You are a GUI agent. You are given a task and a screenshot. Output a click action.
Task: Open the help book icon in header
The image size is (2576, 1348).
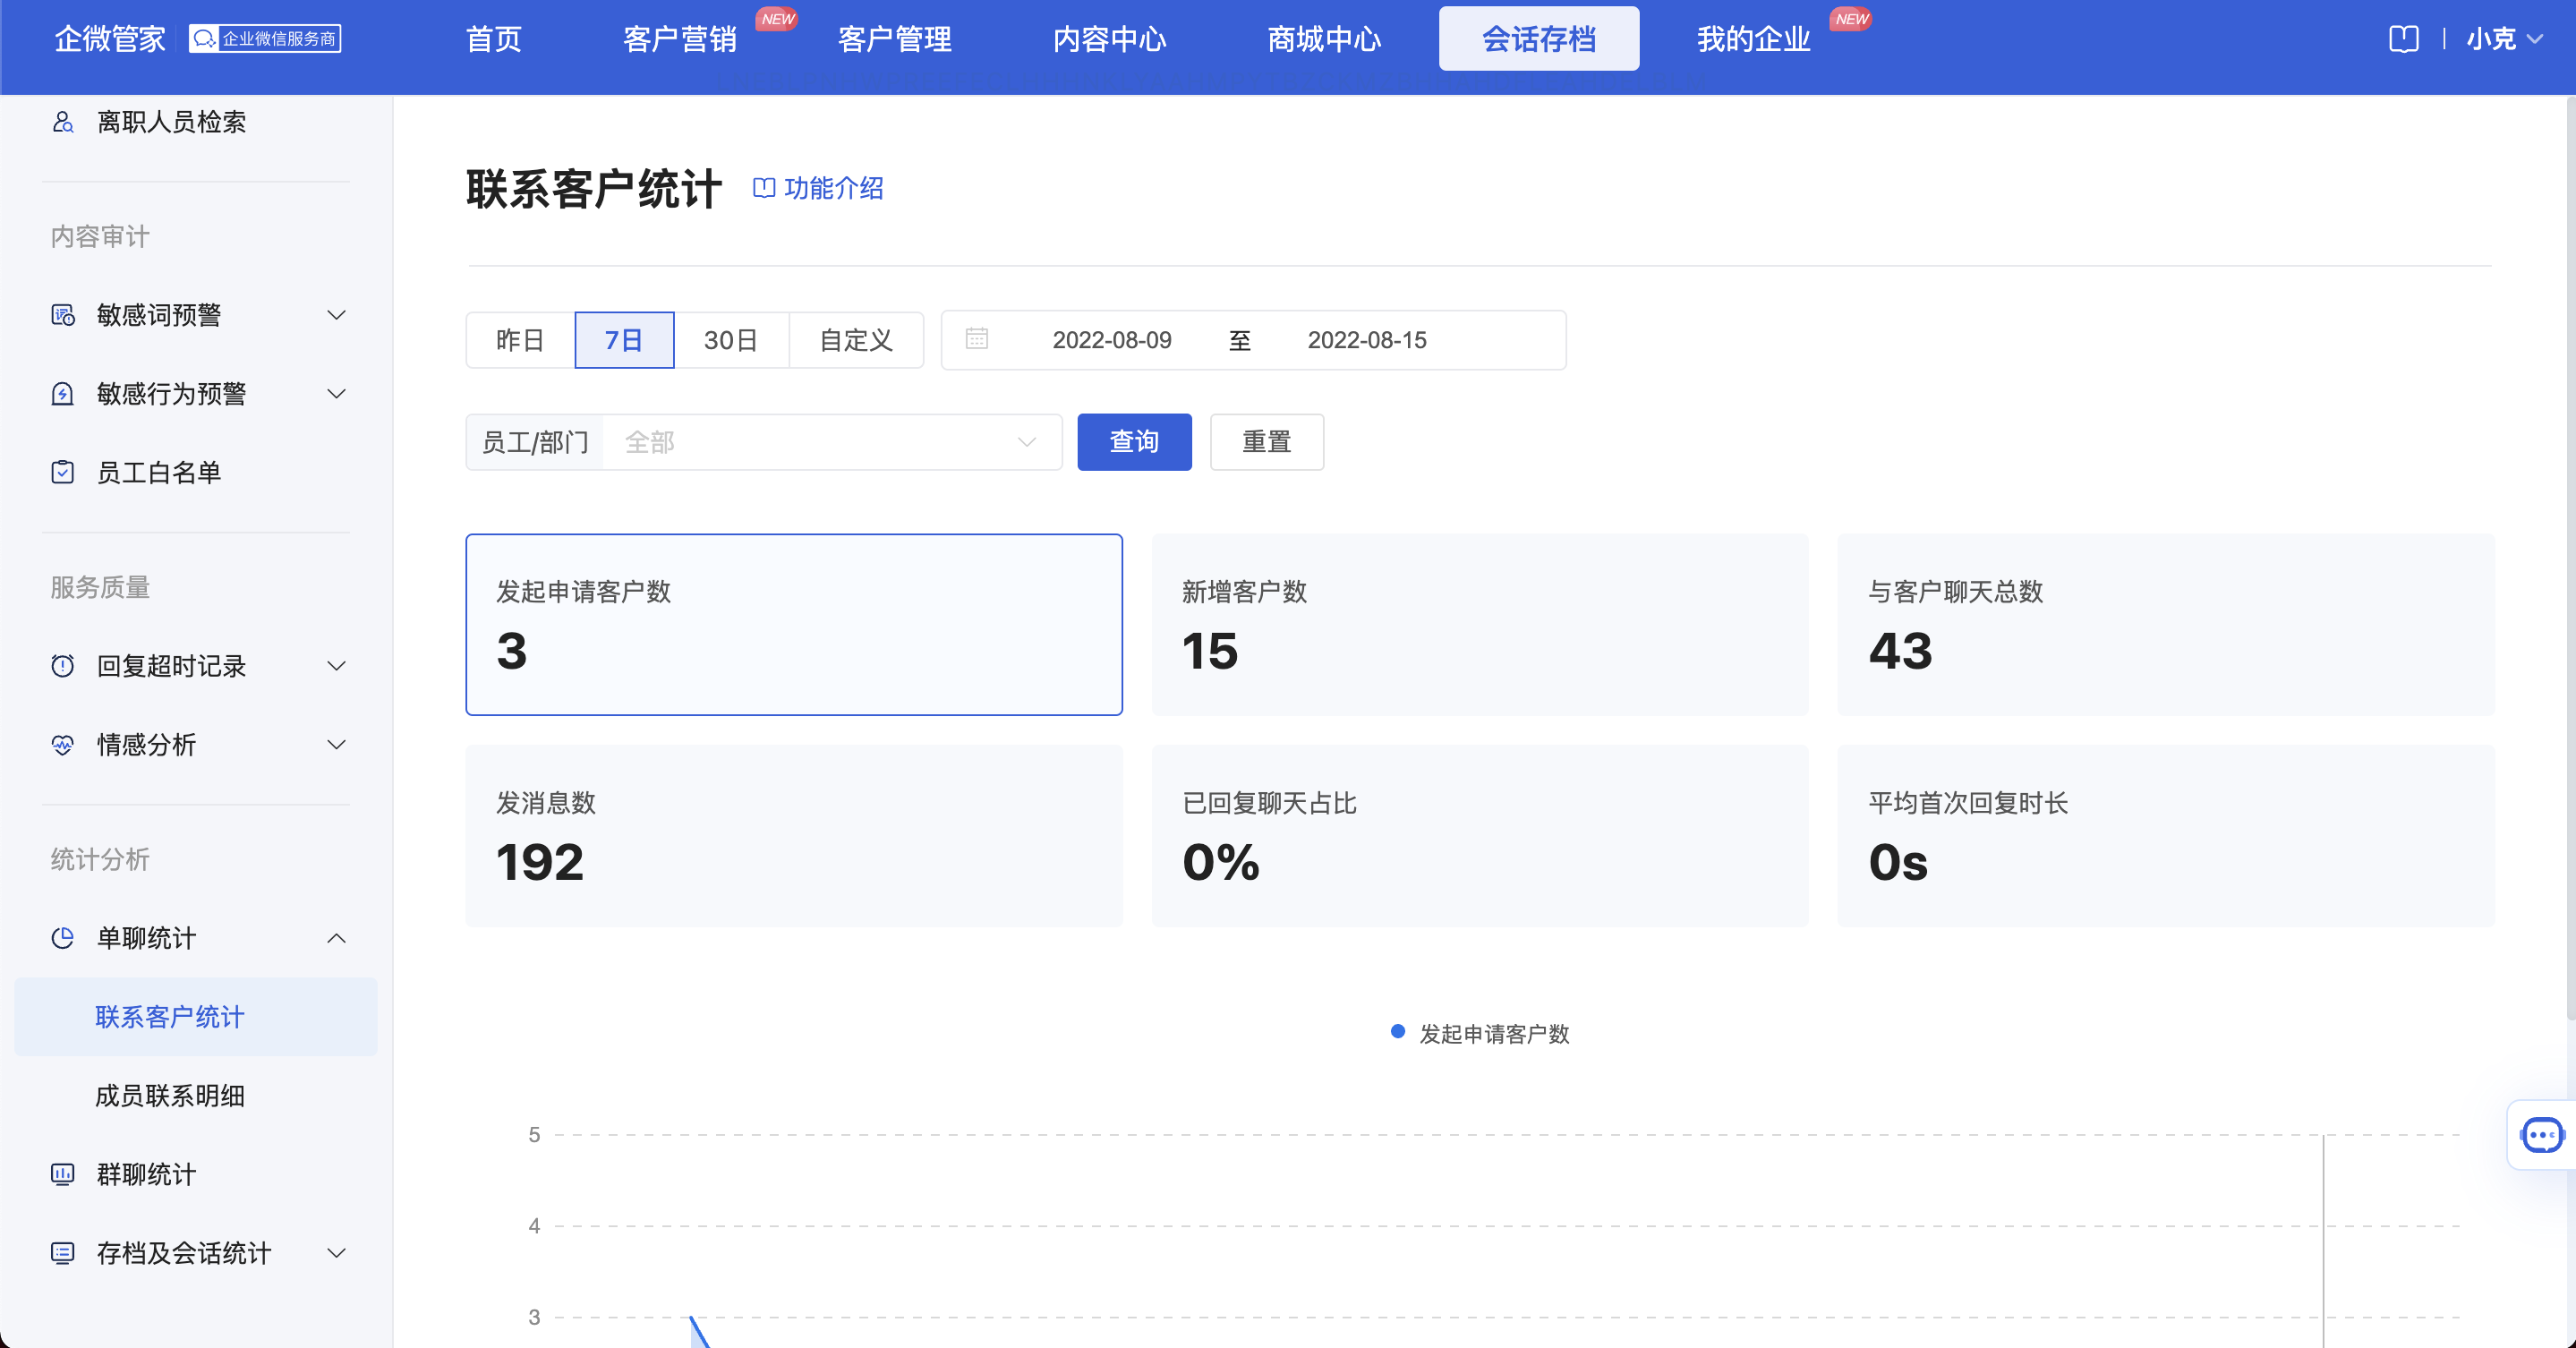tap(2403, 39)
